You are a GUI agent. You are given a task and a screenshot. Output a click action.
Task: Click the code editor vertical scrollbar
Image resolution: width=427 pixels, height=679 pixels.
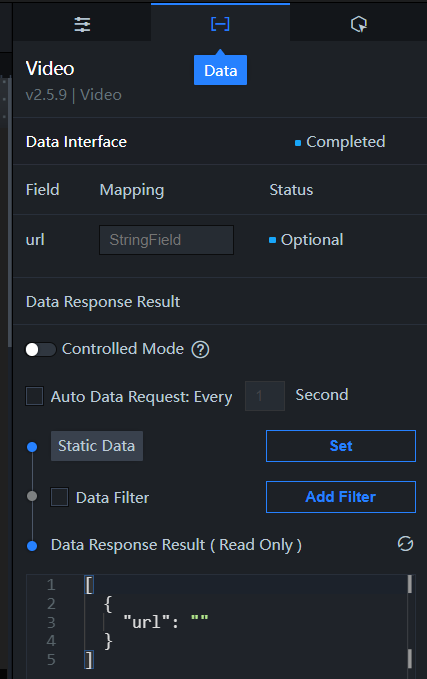410,621
